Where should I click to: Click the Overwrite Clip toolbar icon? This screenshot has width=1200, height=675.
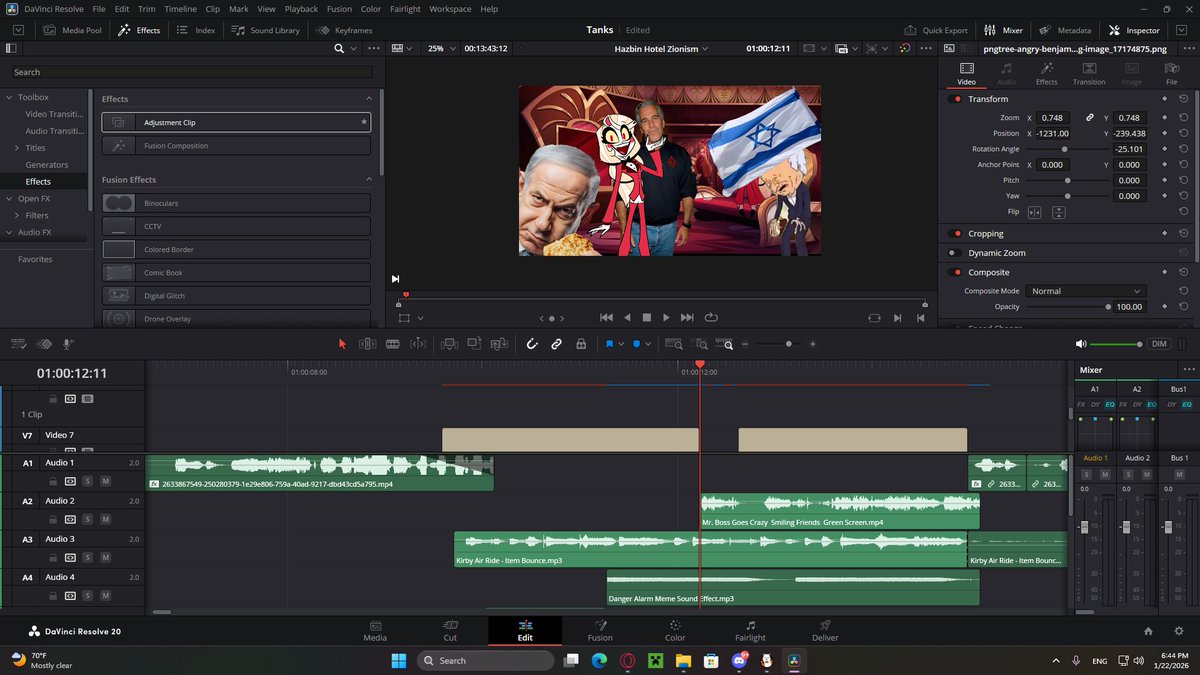474,344
